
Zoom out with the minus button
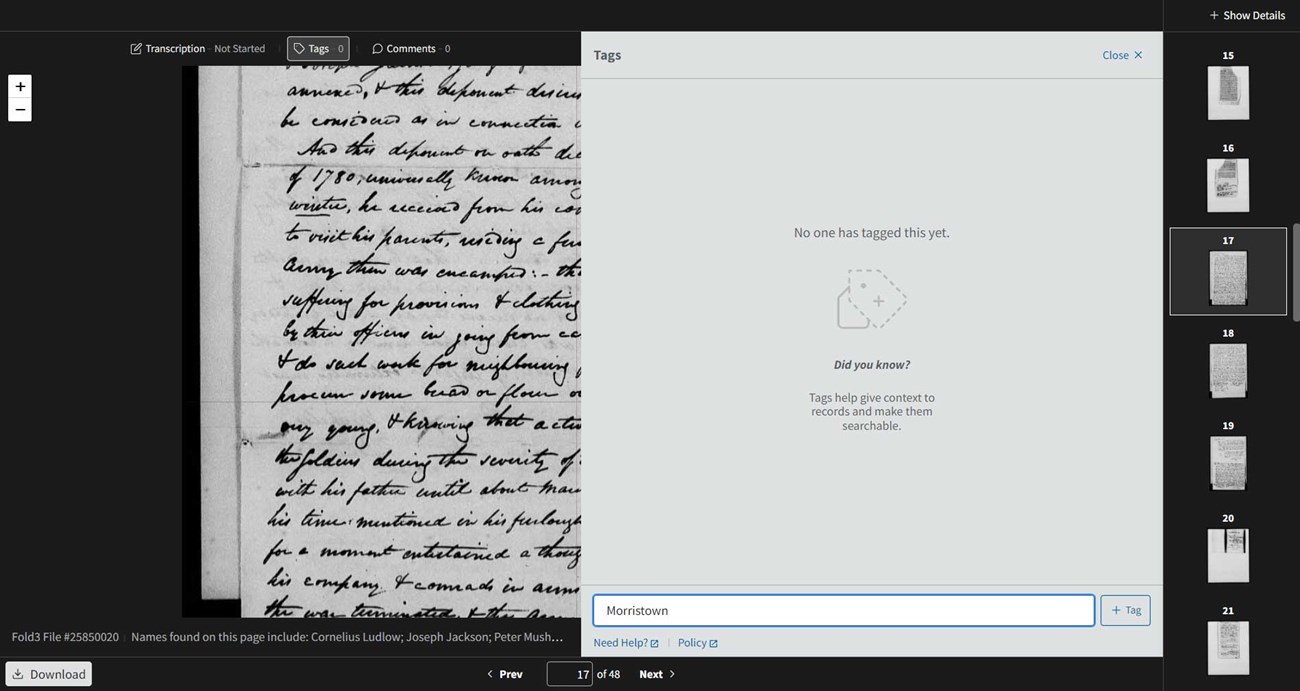pos(20,110)
